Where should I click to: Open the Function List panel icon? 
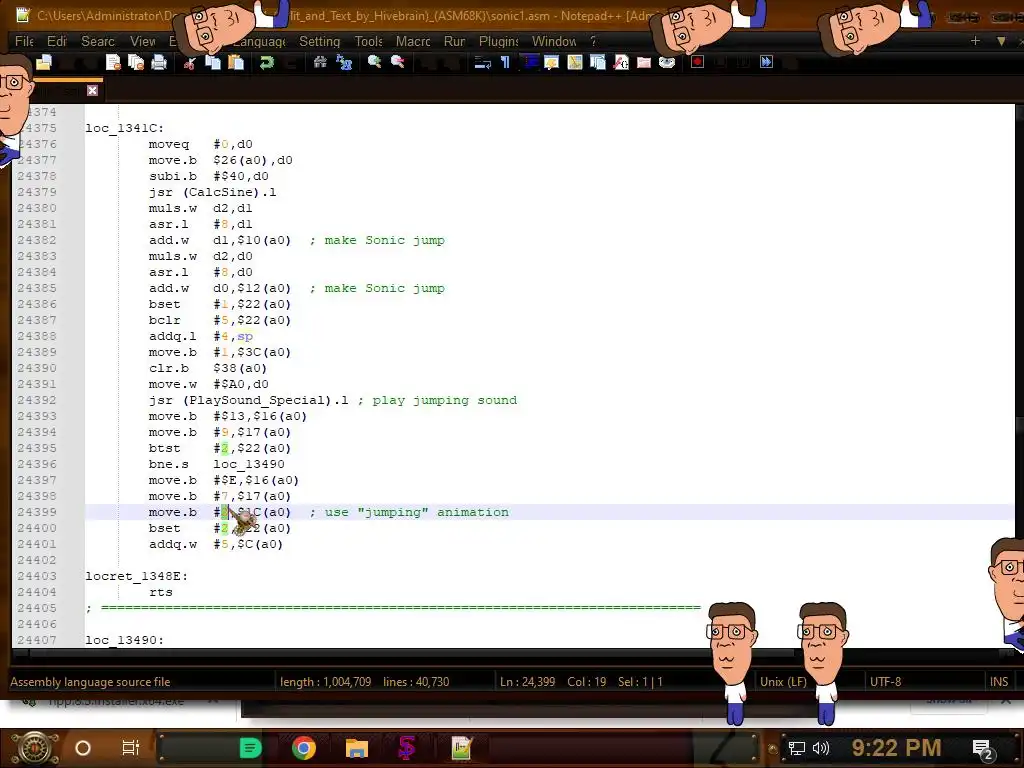coord(621,63)
